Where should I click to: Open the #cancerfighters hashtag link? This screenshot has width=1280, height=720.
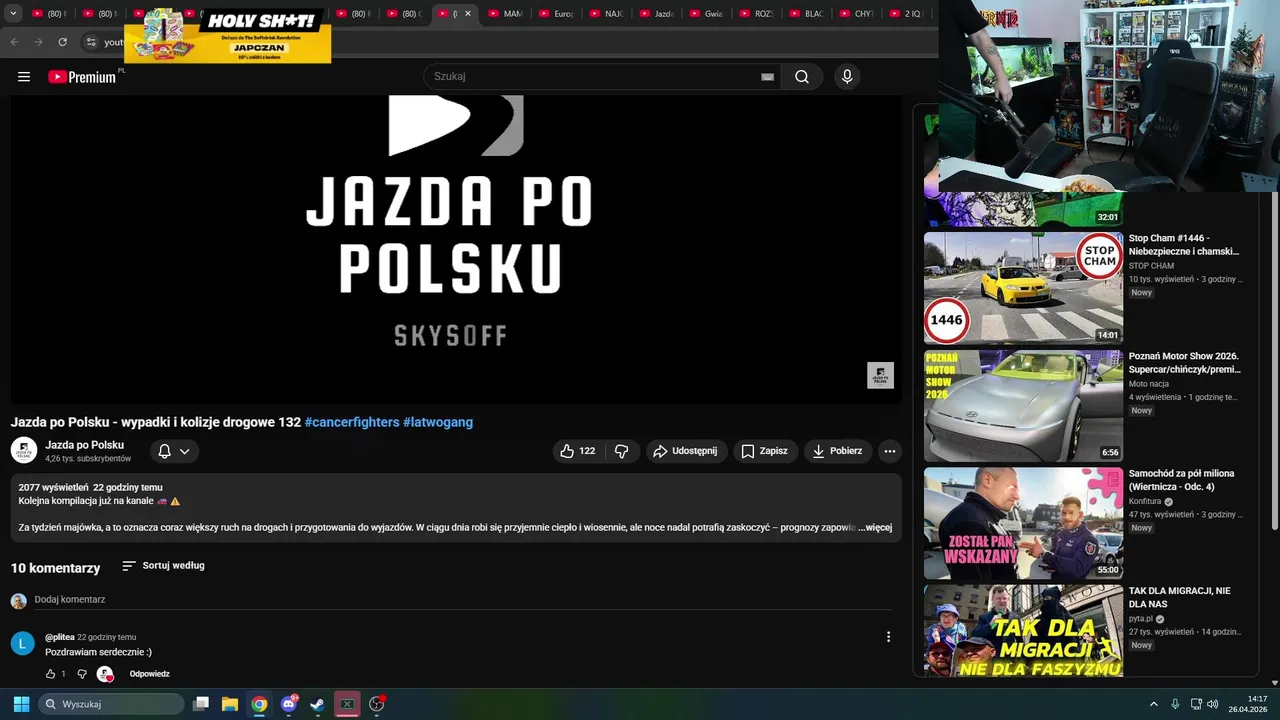352,422
